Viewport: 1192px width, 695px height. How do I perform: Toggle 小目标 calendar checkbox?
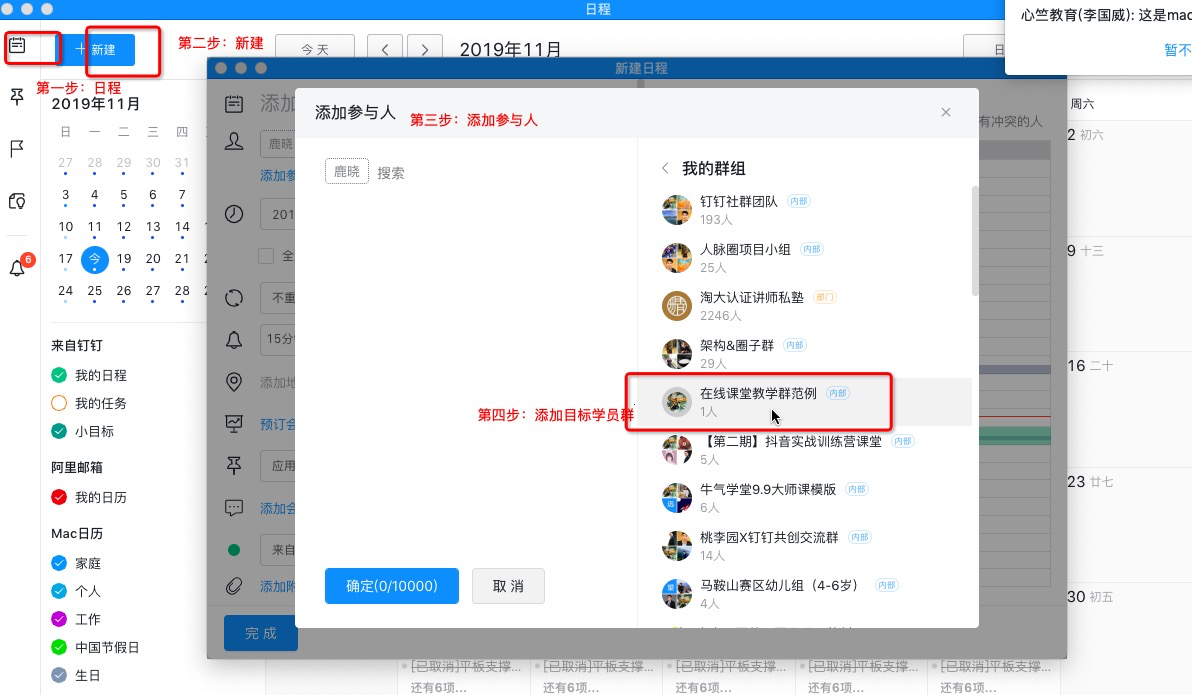pyautogui.click(x=59, y=431)
